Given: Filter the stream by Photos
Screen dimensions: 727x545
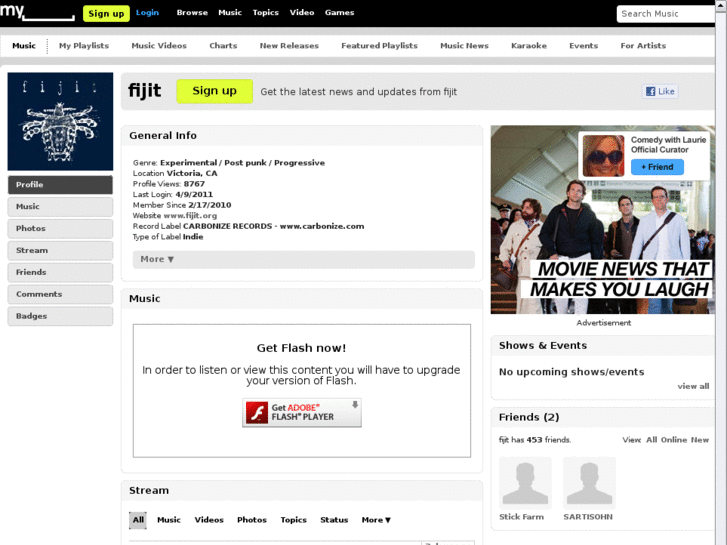Looking at the screenshot, I should pos(252,520).
